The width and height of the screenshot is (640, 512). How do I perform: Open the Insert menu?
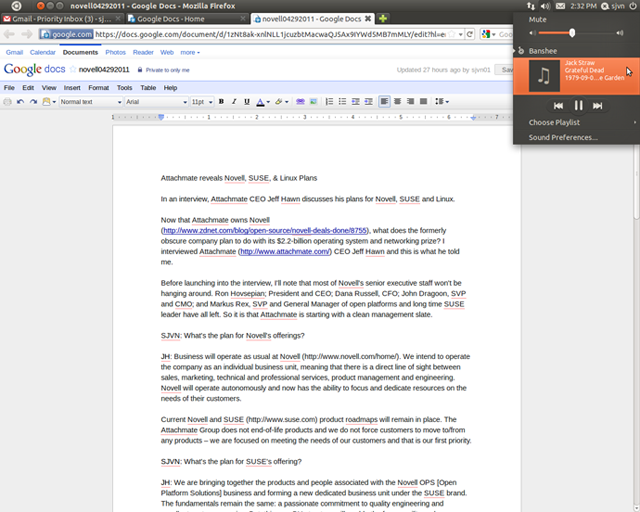pos(72,88)
